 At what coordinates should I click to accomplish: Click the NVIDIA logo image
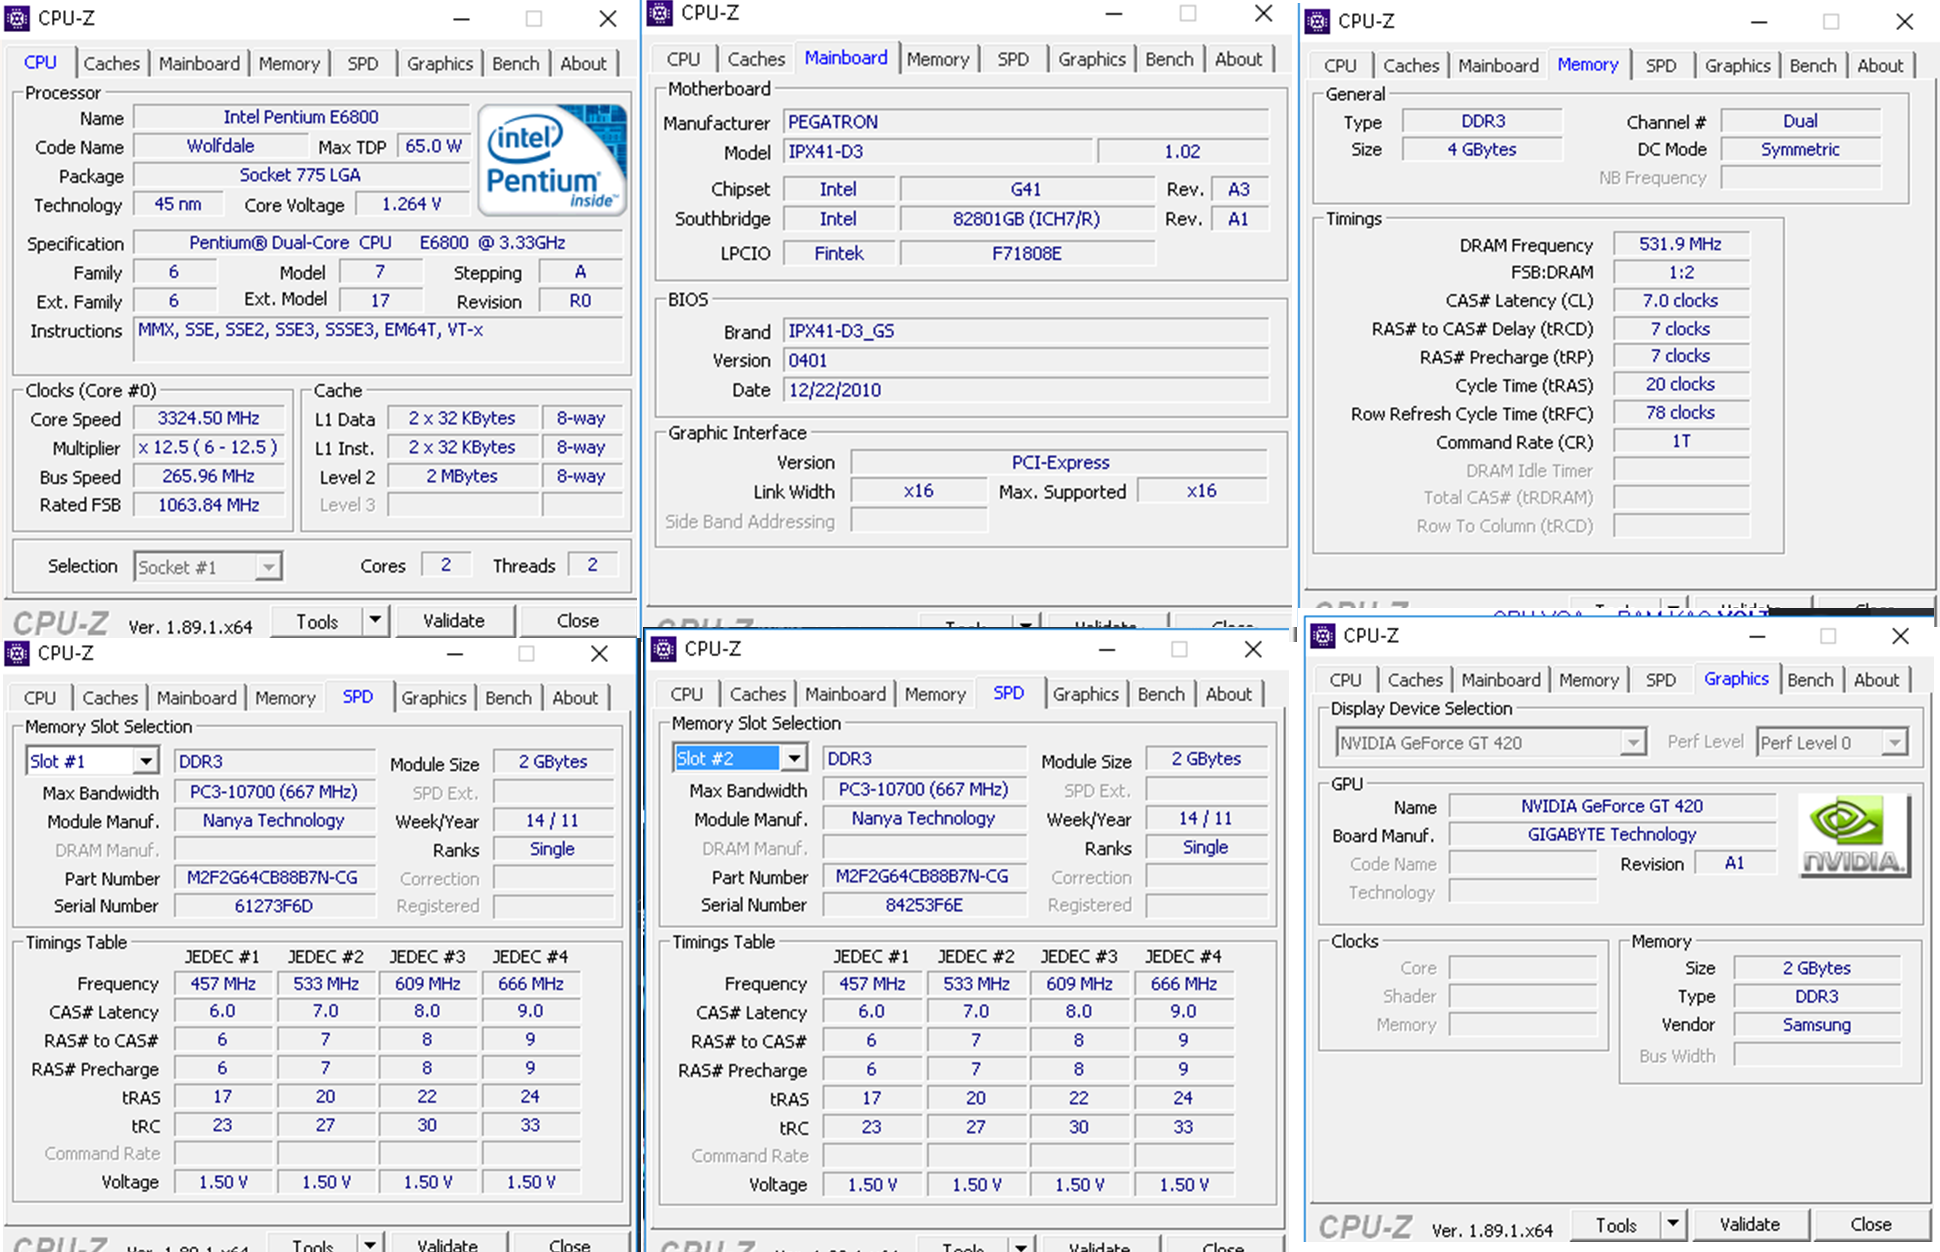[1853, 836]
